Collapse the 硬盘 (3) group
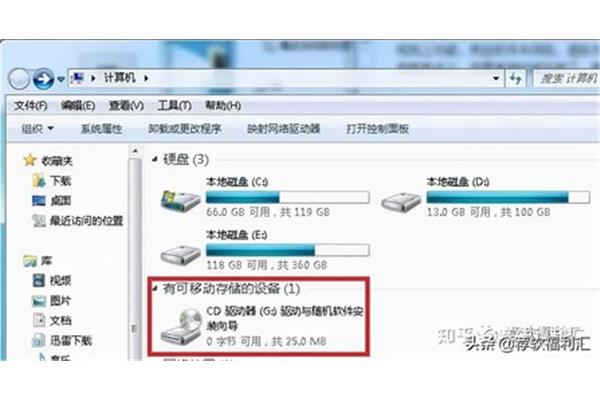This screenshot has height=400, width=600. point(155,159)
